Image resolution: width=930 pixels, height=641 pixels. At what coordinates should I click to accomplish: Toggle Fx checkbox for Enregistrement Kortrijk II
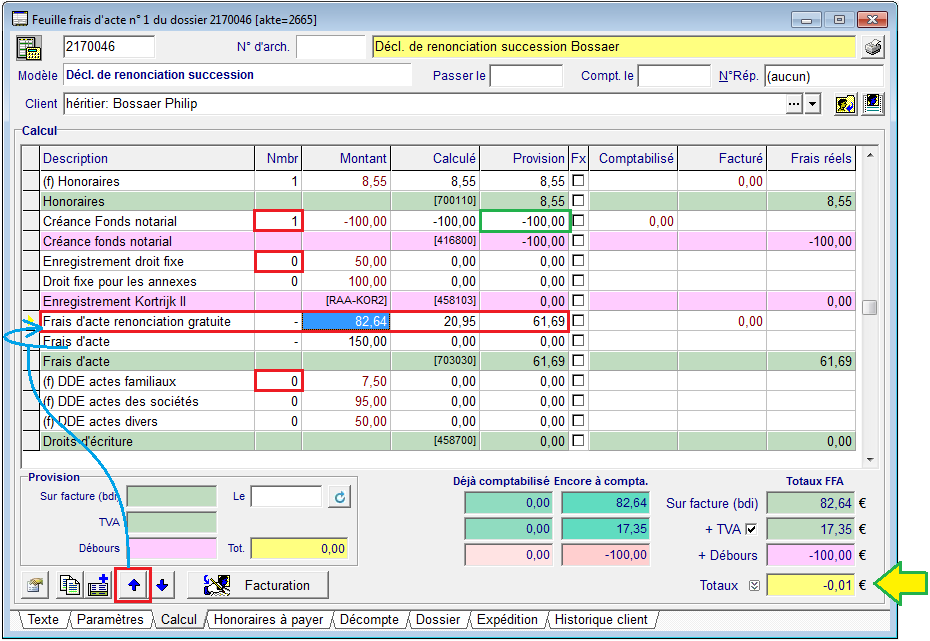(x=578, y=301)
